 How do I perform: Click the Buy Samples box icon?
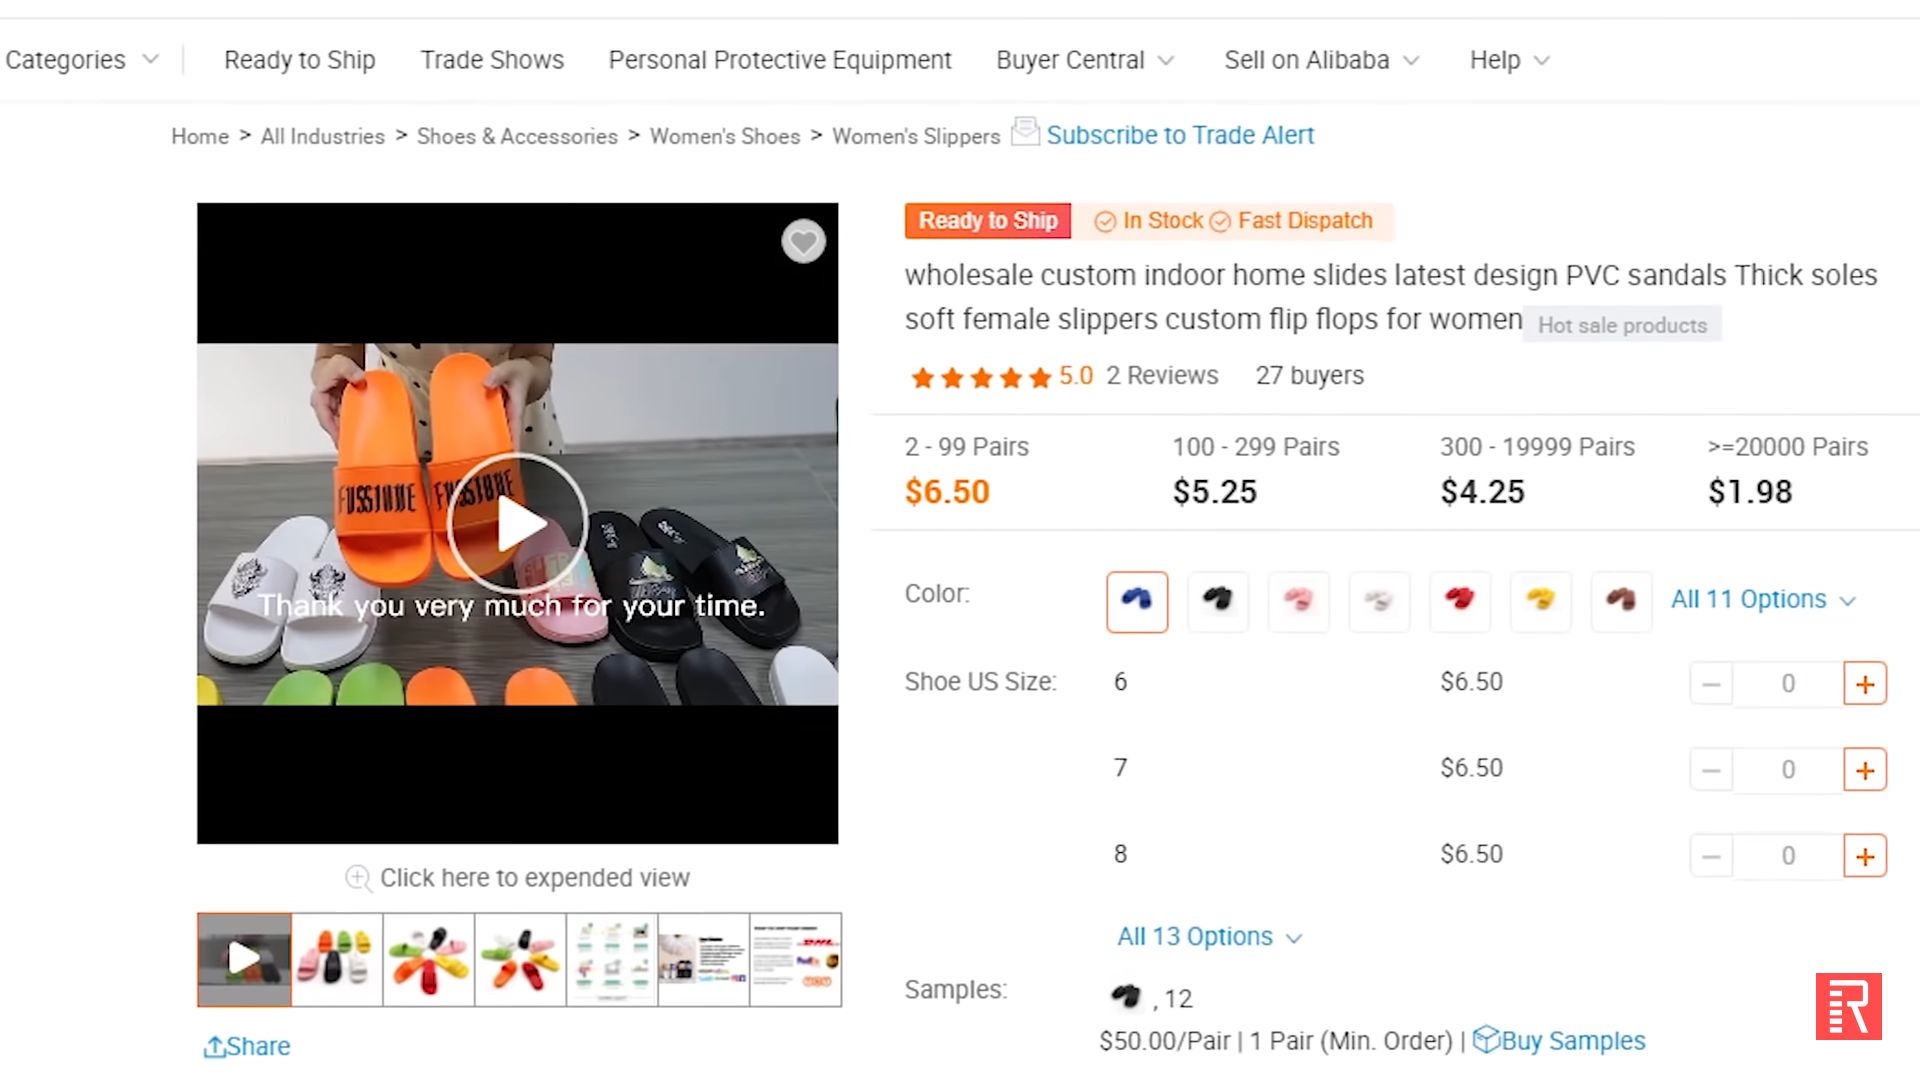(x=1486, y=1040)
